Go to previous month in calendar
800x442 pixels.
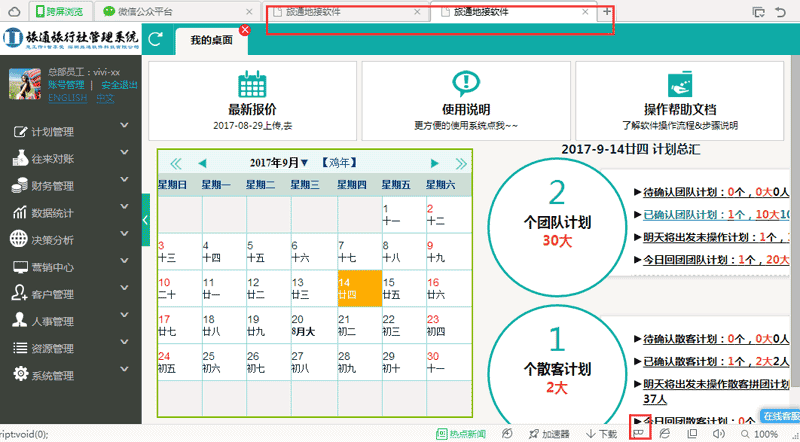(202, 163)
